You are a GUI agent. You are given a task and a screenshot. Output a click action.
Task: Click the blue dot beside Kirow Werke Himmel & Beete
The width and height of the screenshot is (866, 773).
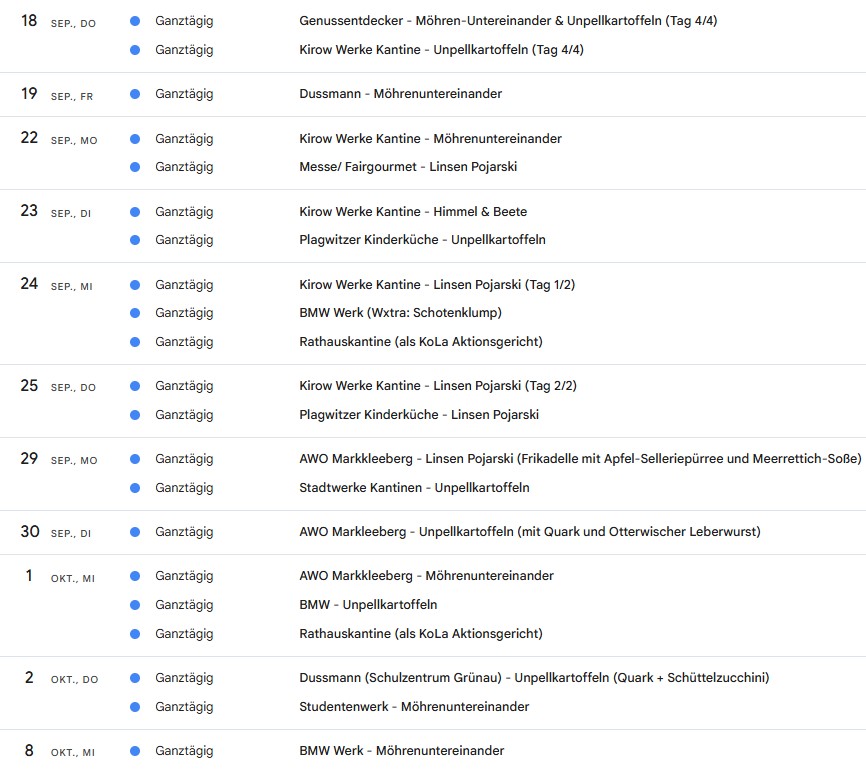click(135, 212)
